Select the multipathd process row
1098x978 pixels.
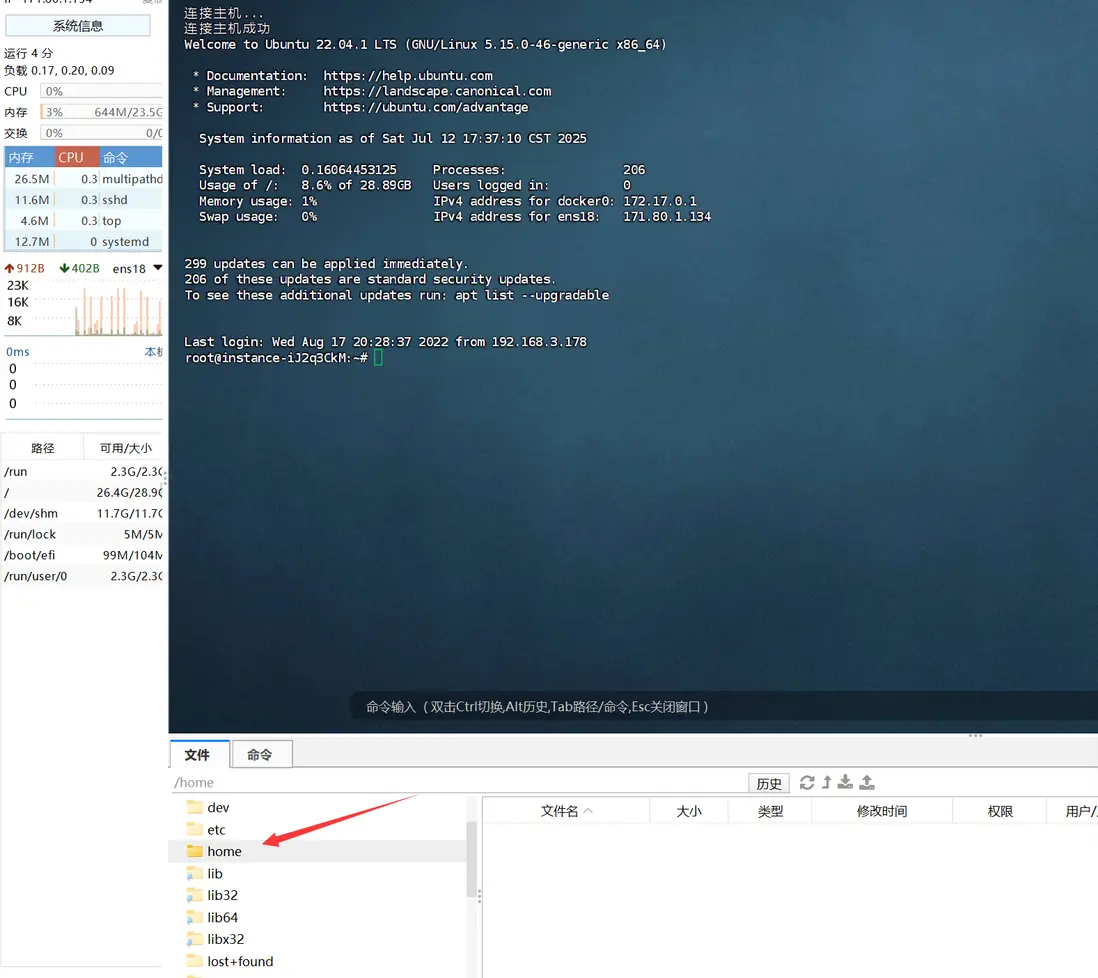(x=83, y=179)
